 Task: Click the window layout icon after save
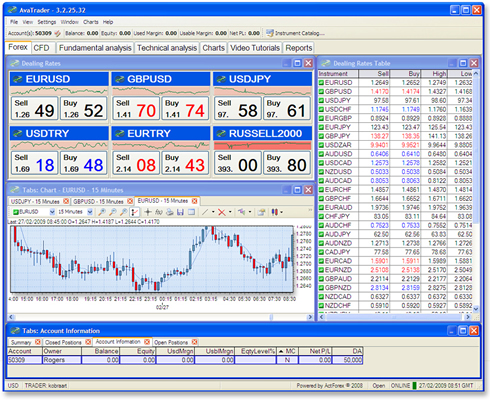[x=191, y=212]
